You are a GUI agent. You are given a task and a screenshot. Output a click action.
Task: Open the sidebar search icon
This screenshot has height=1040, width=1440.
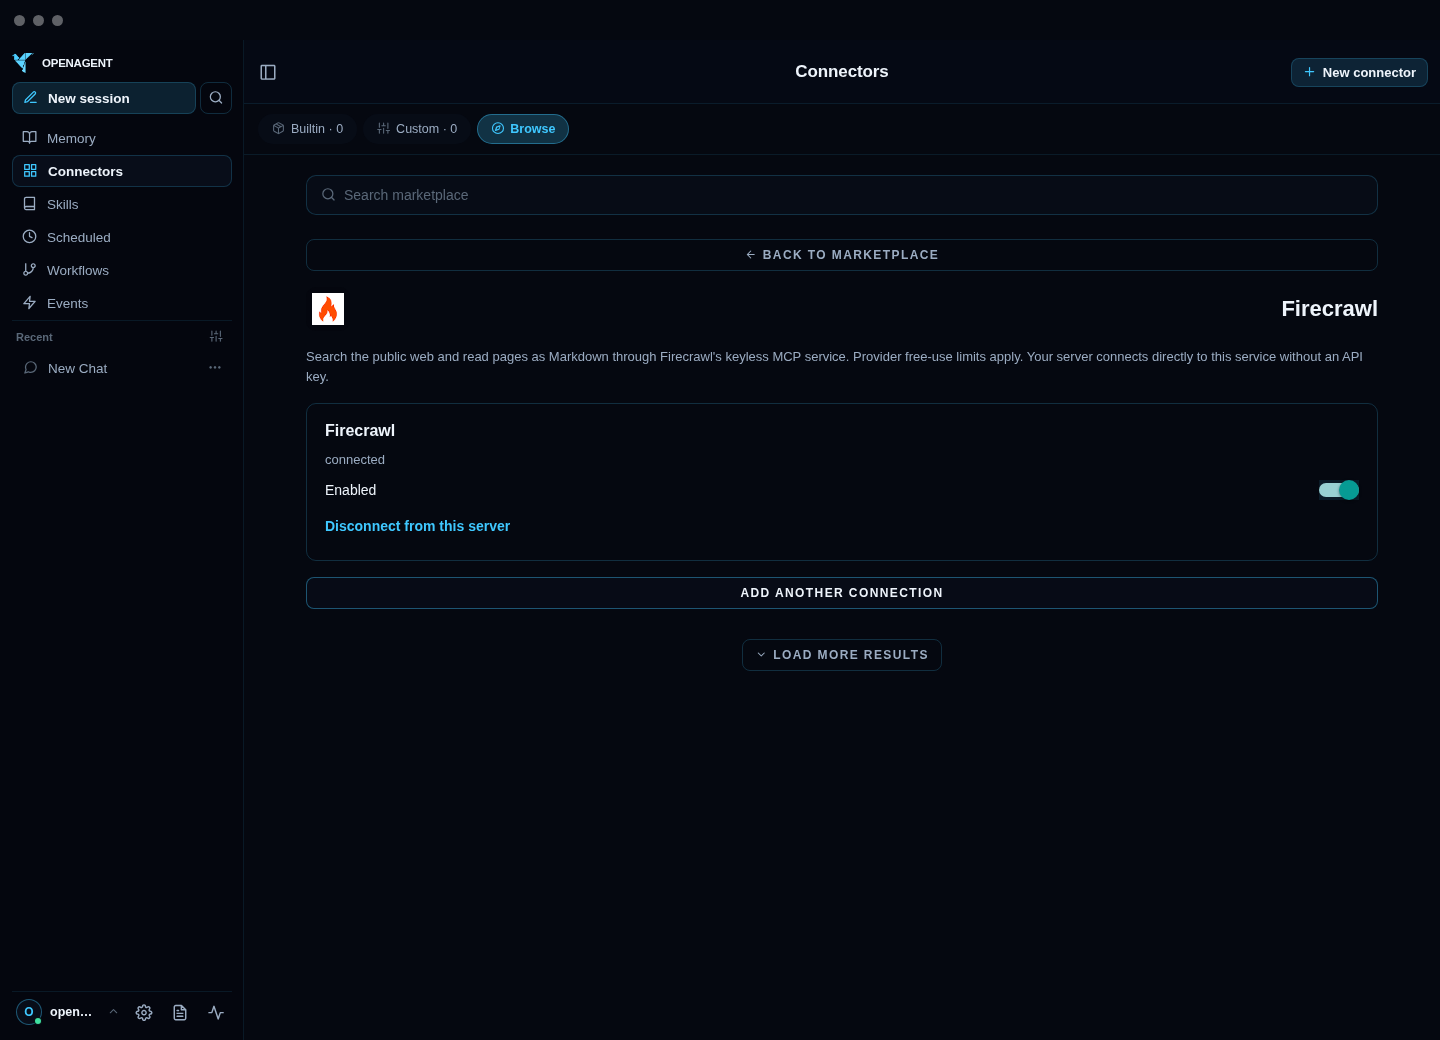216,98
